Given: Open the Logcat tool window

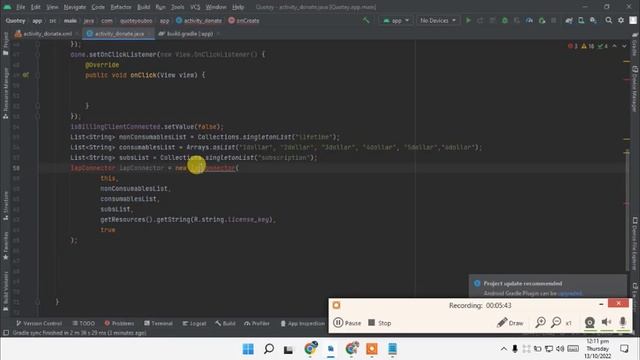Looking at the screenshot, I should (x=194, y=323).
